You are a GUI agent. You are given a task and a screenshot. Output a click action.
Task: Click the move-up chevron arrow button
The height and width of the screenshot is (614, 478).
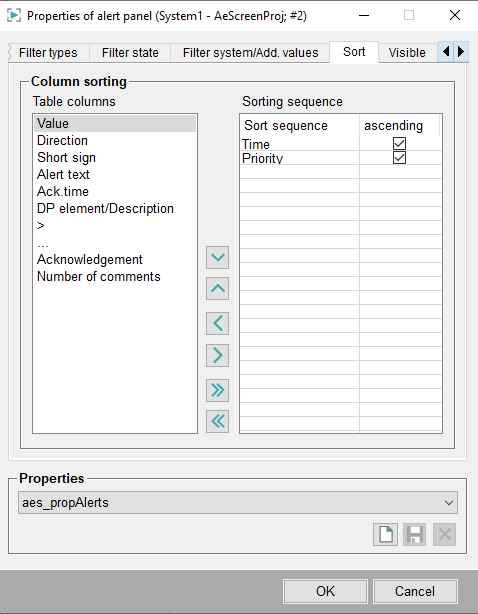click(x=217, y=289)
